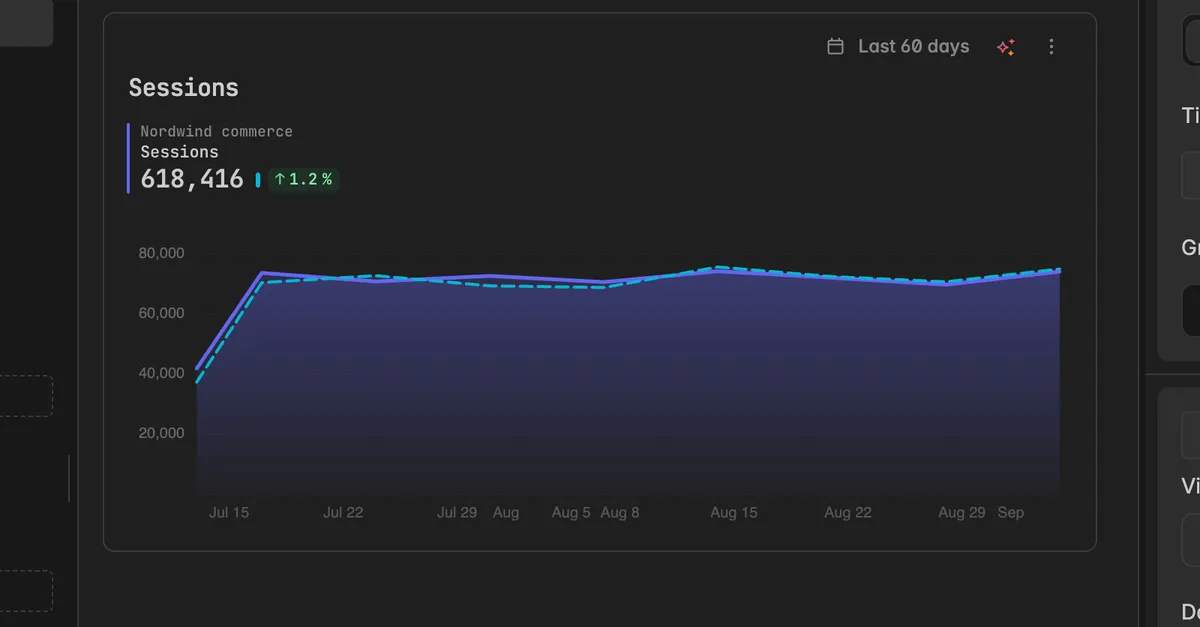Click the Aug 15 label on x-axis
The width and height of the screenshot is (1200, 627).
[x=734, y=512]
